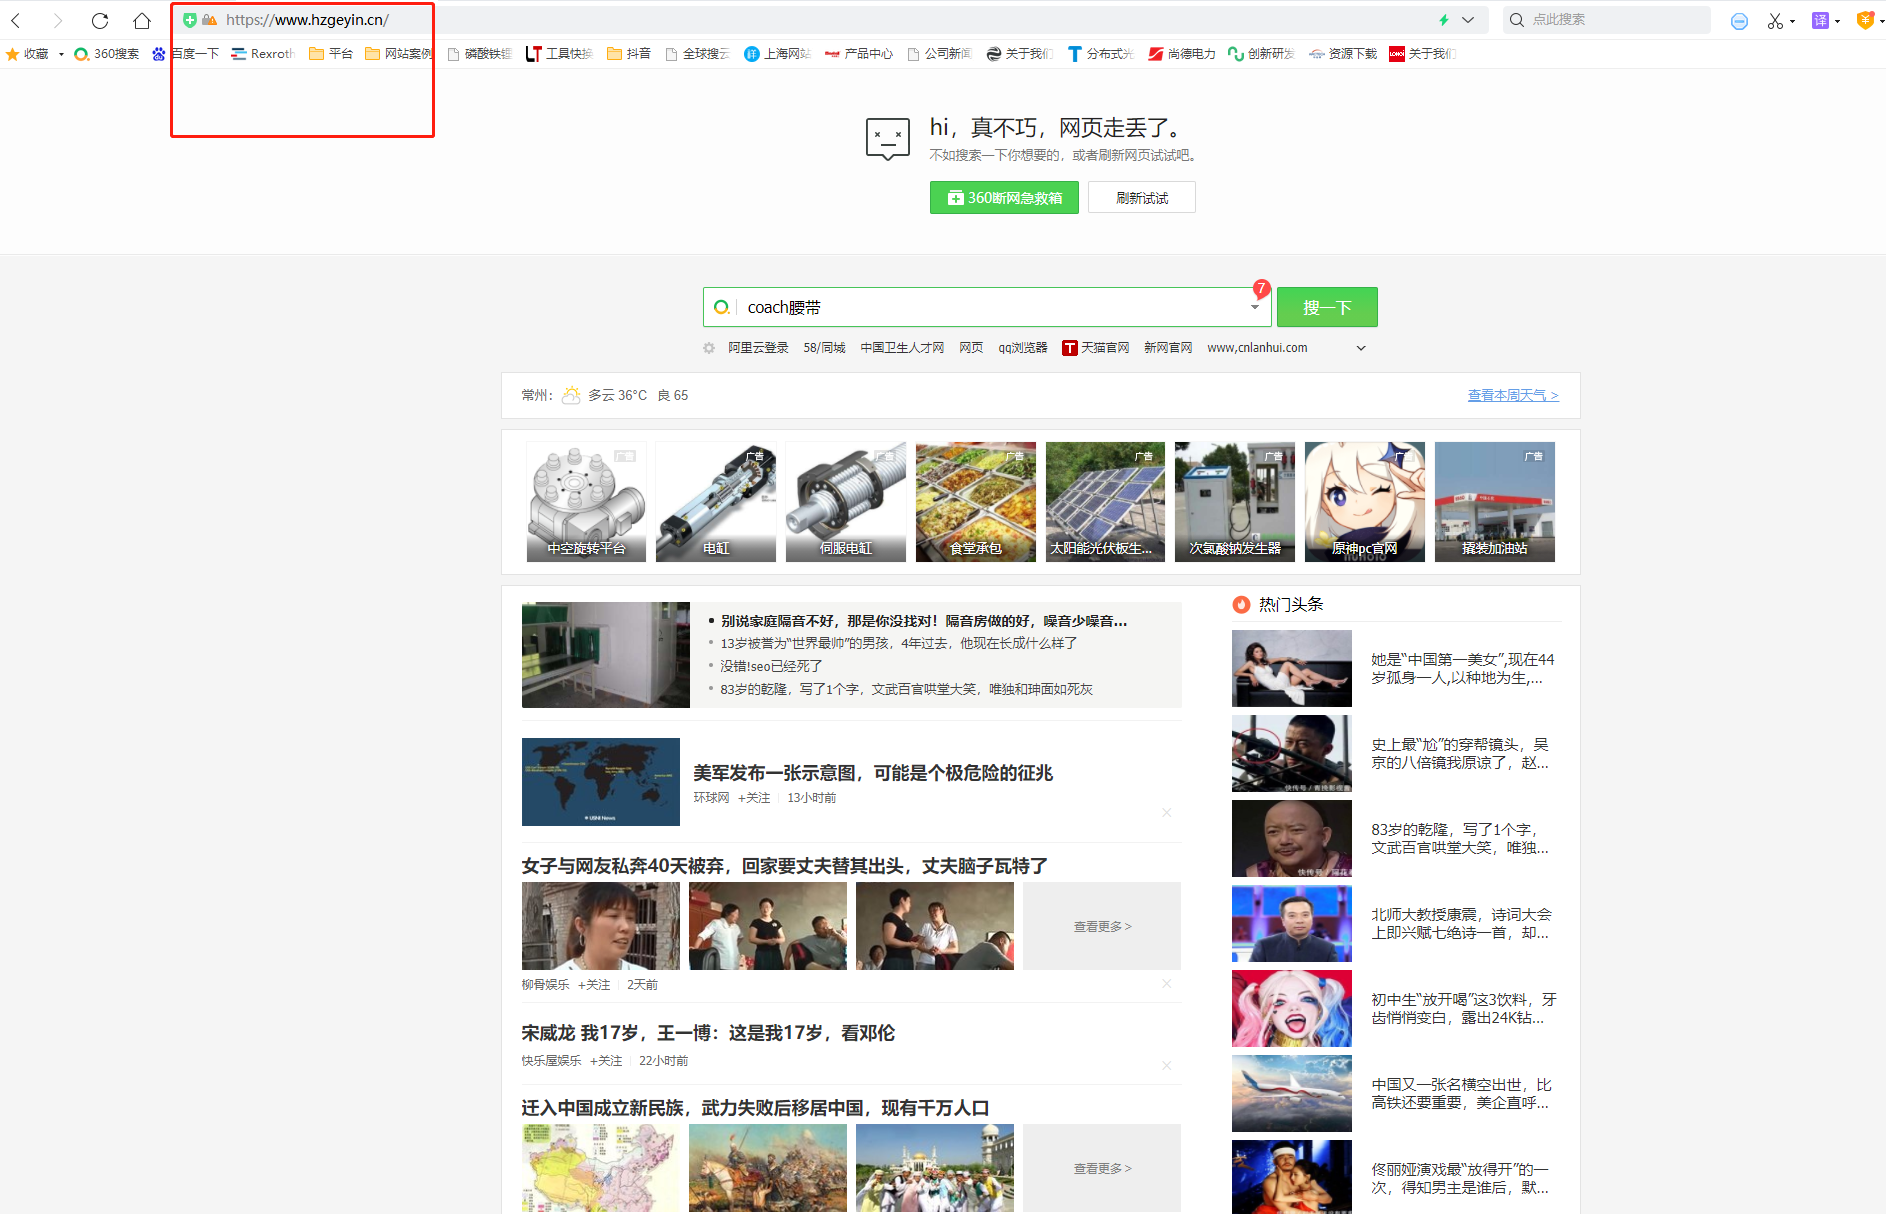This screenshot has width=1886, height=1214.
Task: Go to the browser home page icon
Action: [x=142, y=20]
